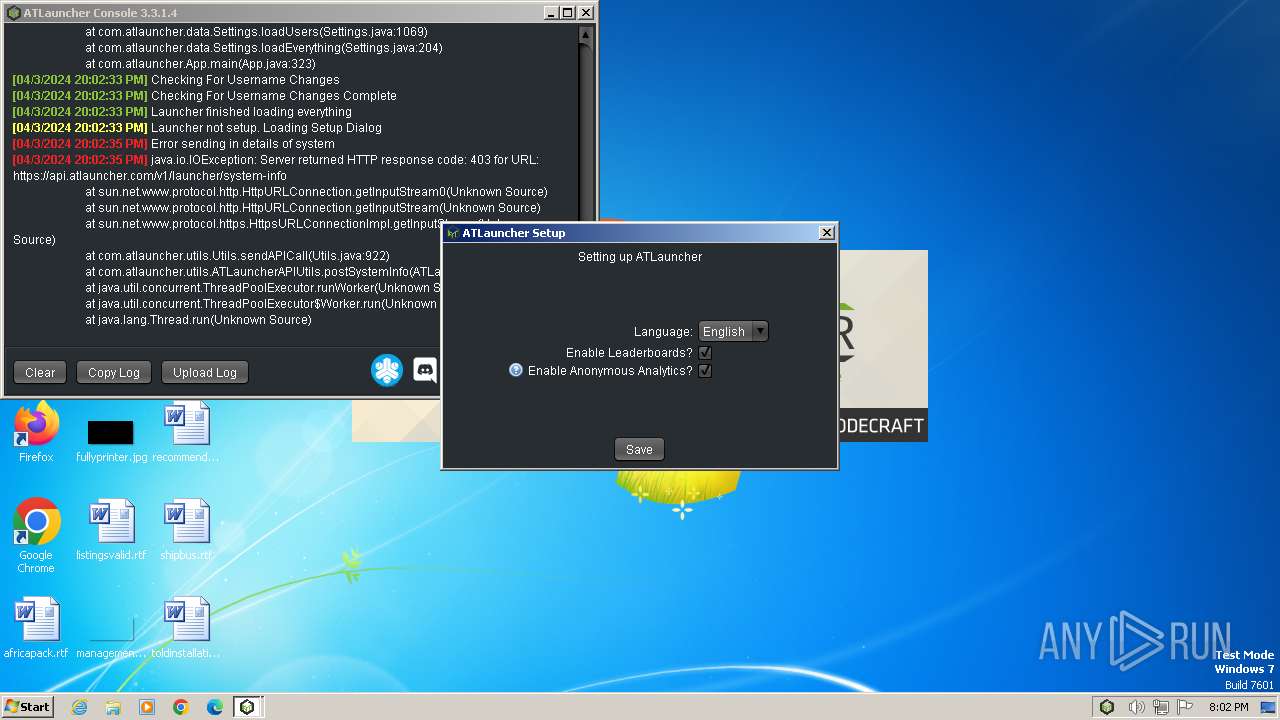
Task: Open network status icon in system tray
Action: pyautogui.click(x=1160, y=707)
